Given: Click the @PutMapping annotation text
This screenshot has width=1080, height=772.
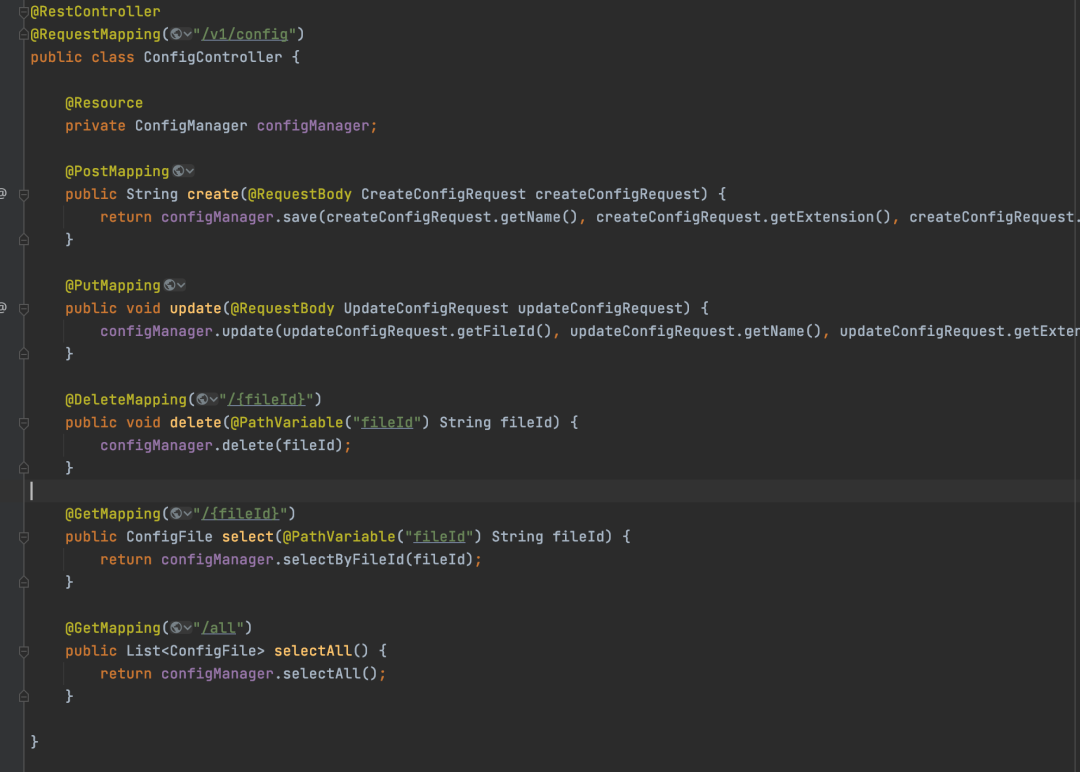Looking at the screenshot, I should pos(113,286).
